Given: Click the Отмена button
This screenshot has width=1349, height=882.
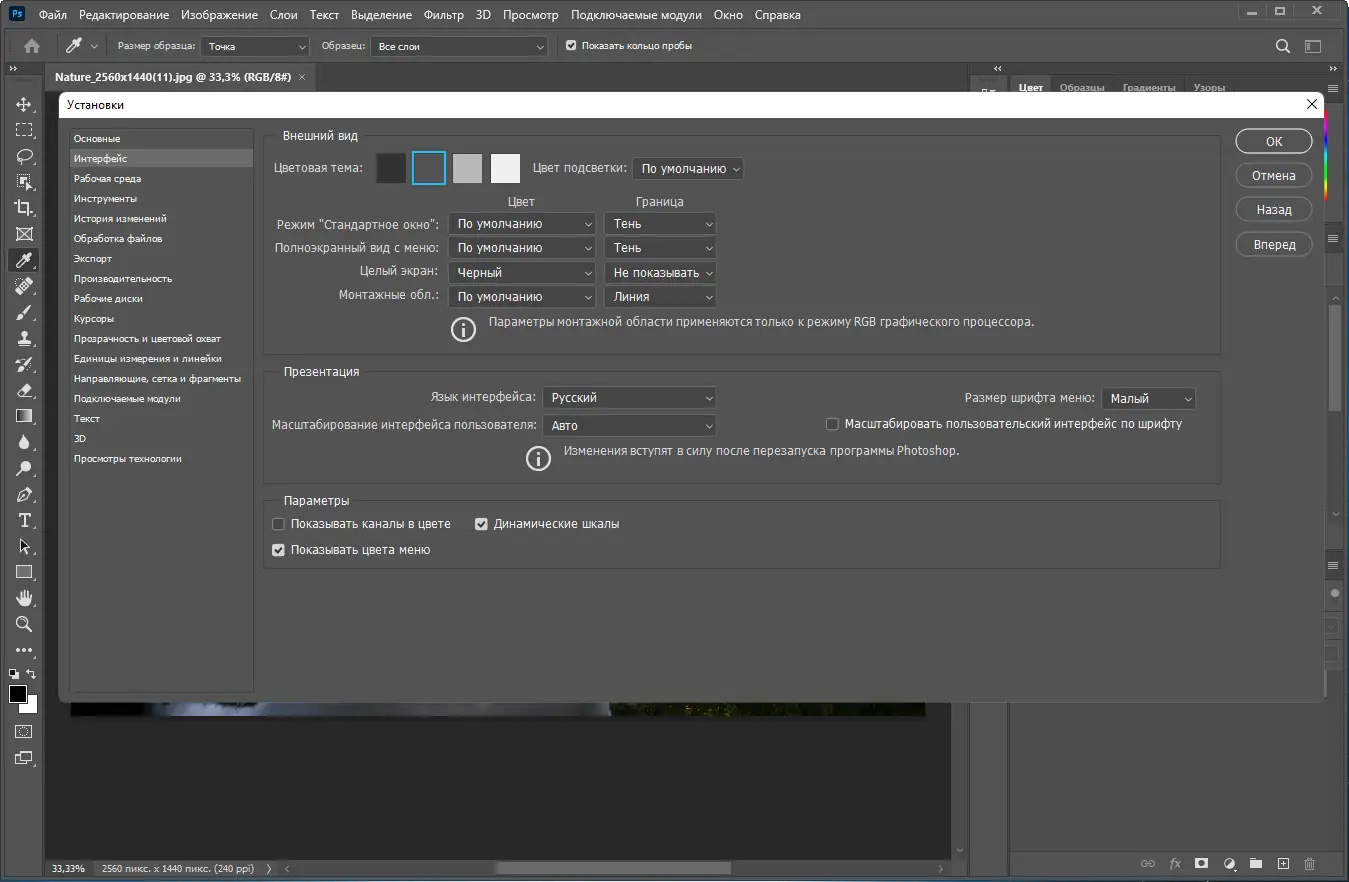Looking at the screenshot, I should pyautogui.click(x=1274, y=176).
